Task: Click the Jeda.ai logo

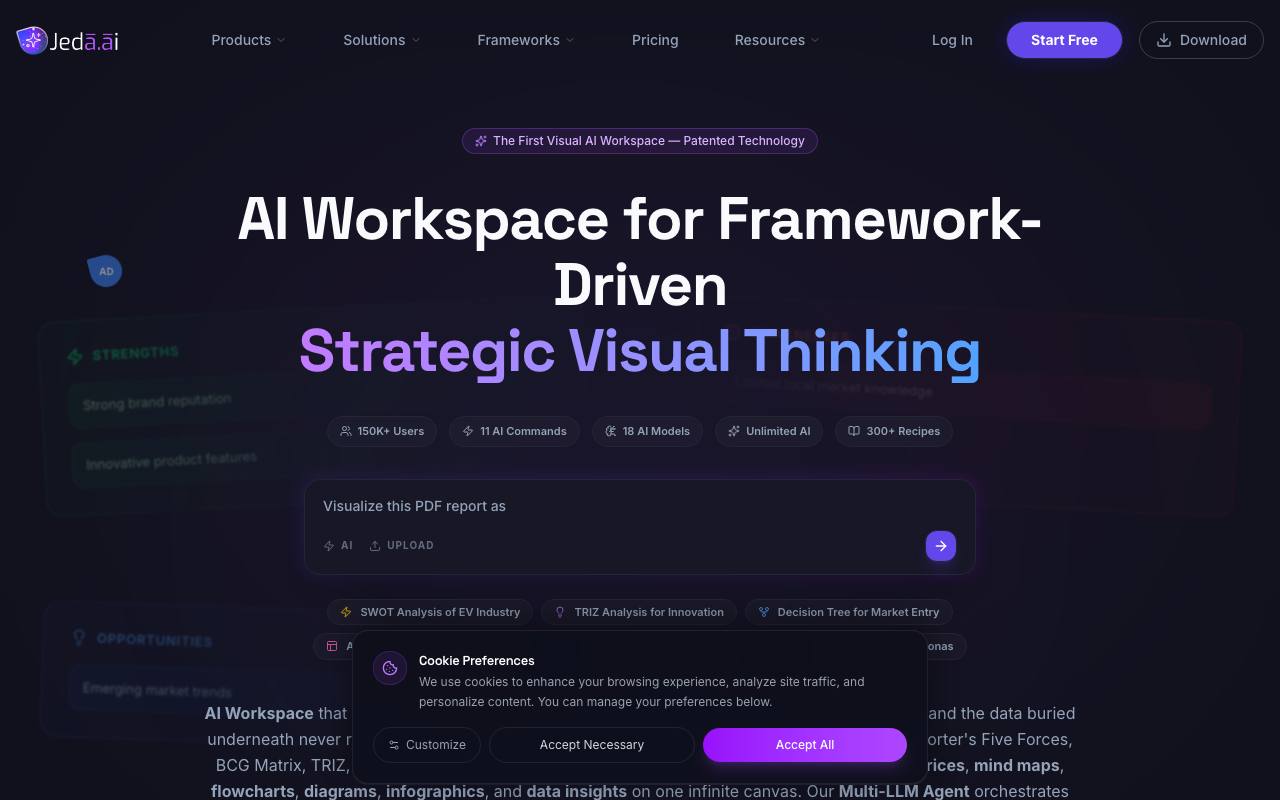Action: pos(68,40)
